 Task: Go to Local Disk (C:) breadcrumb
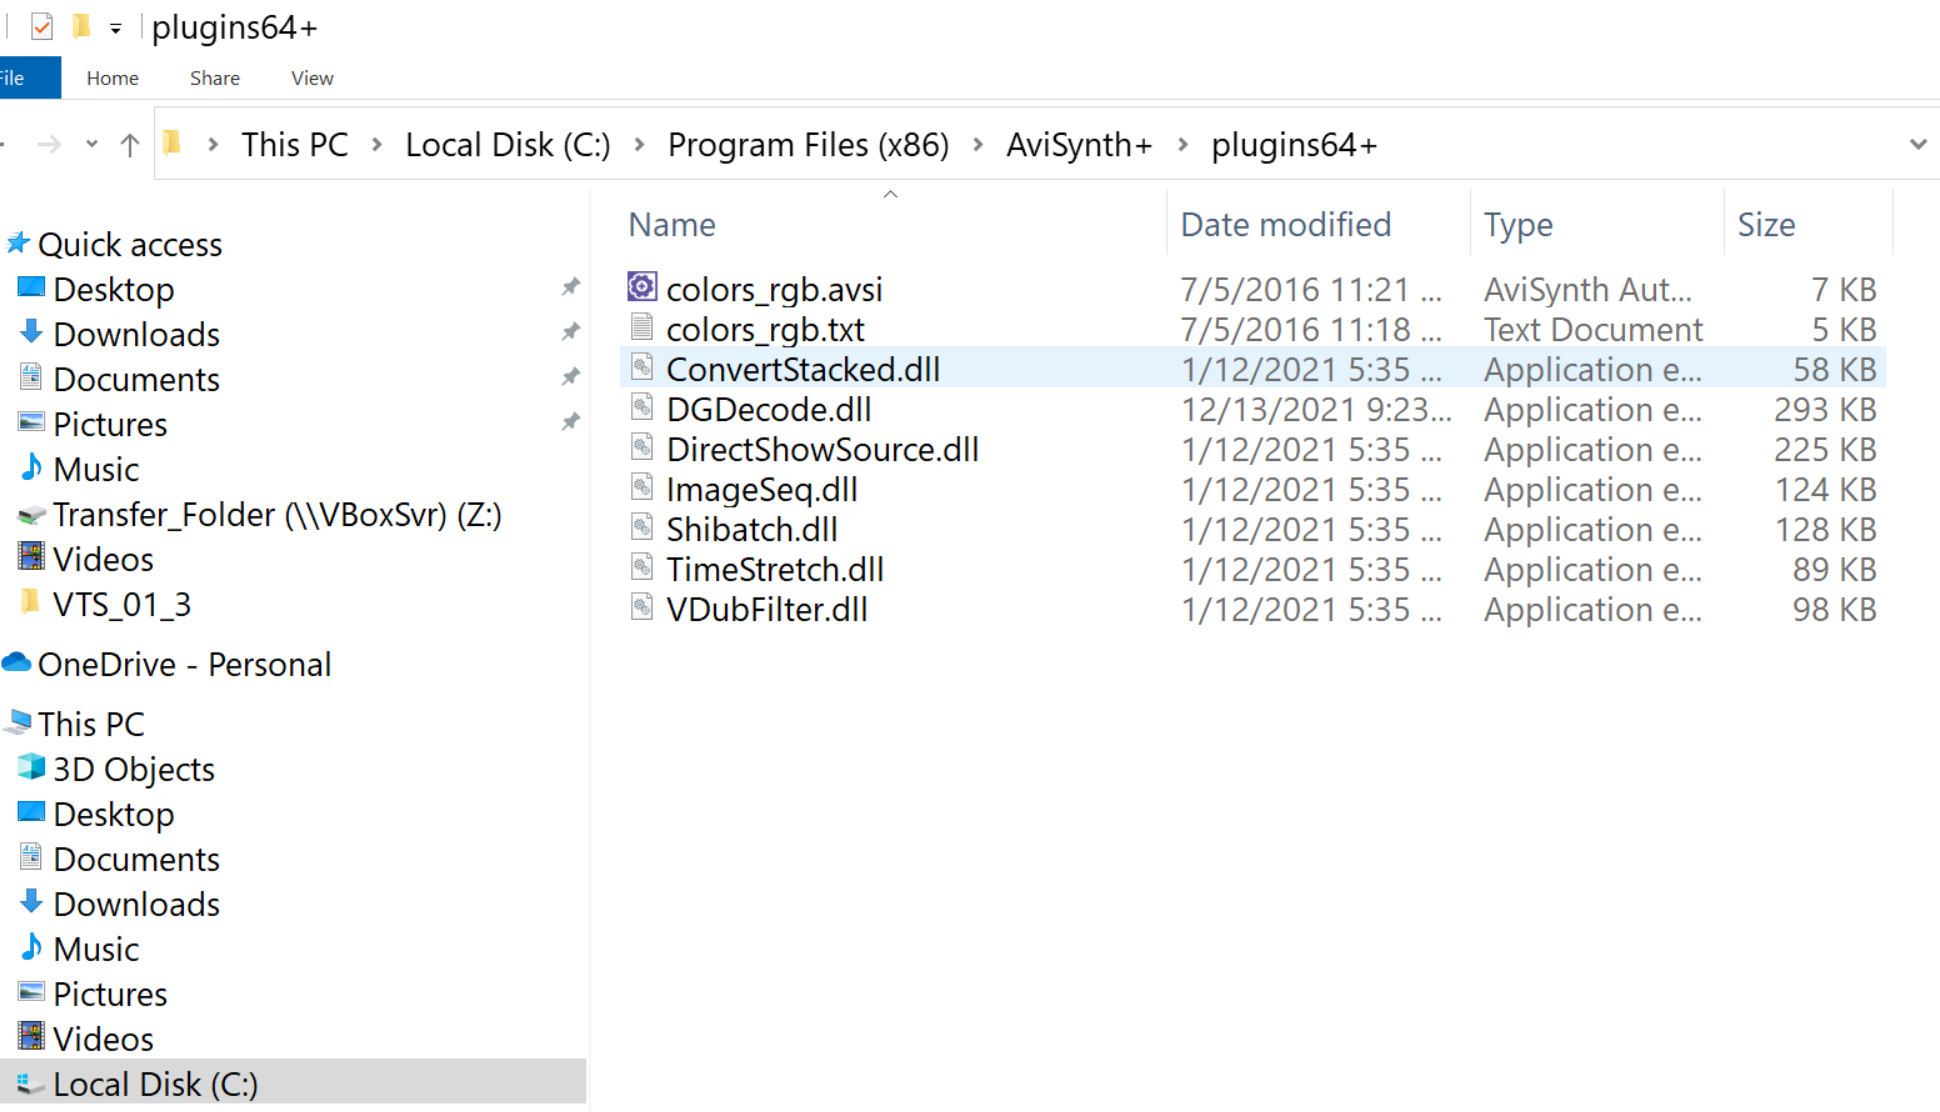508,145
